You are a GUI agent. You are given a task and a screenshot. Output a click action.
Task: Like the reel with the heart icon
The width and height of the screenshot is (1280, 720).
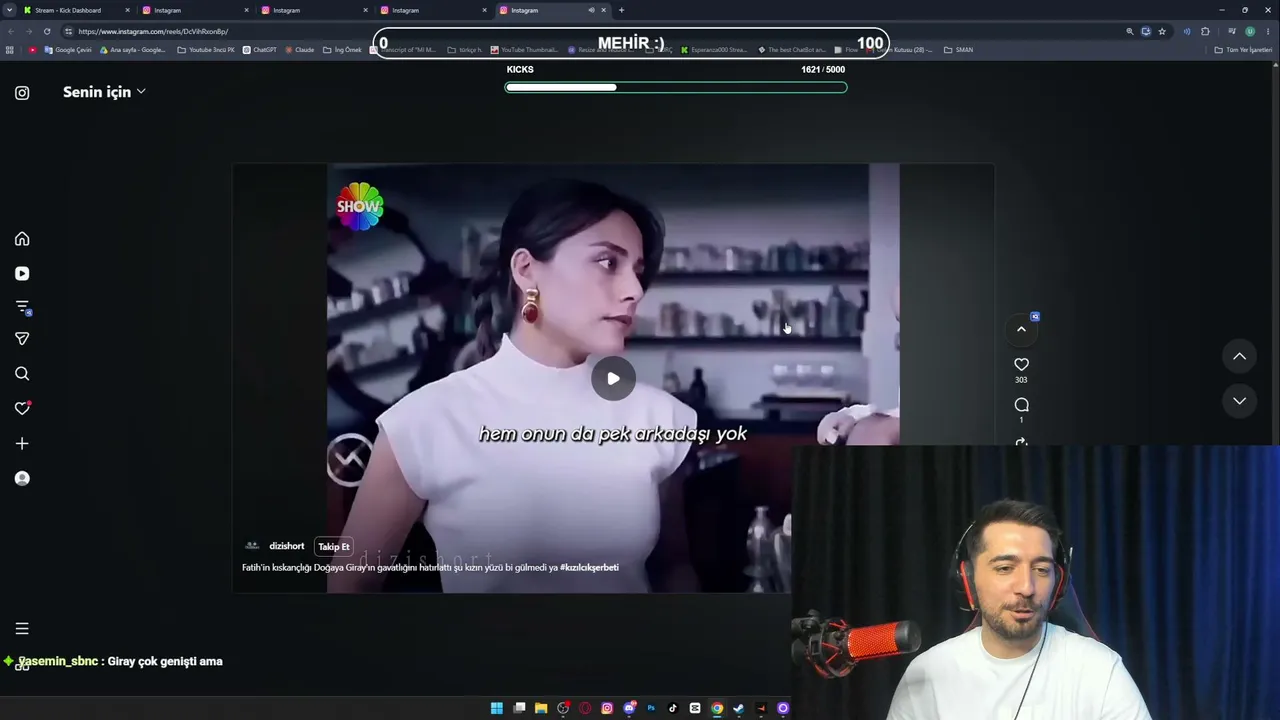[1021, 365]
